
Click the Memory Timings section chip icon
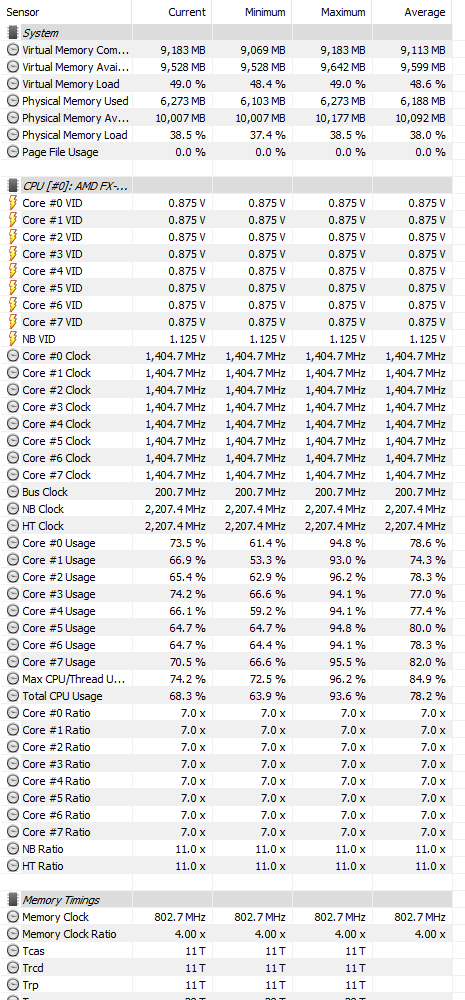point(13,900)
